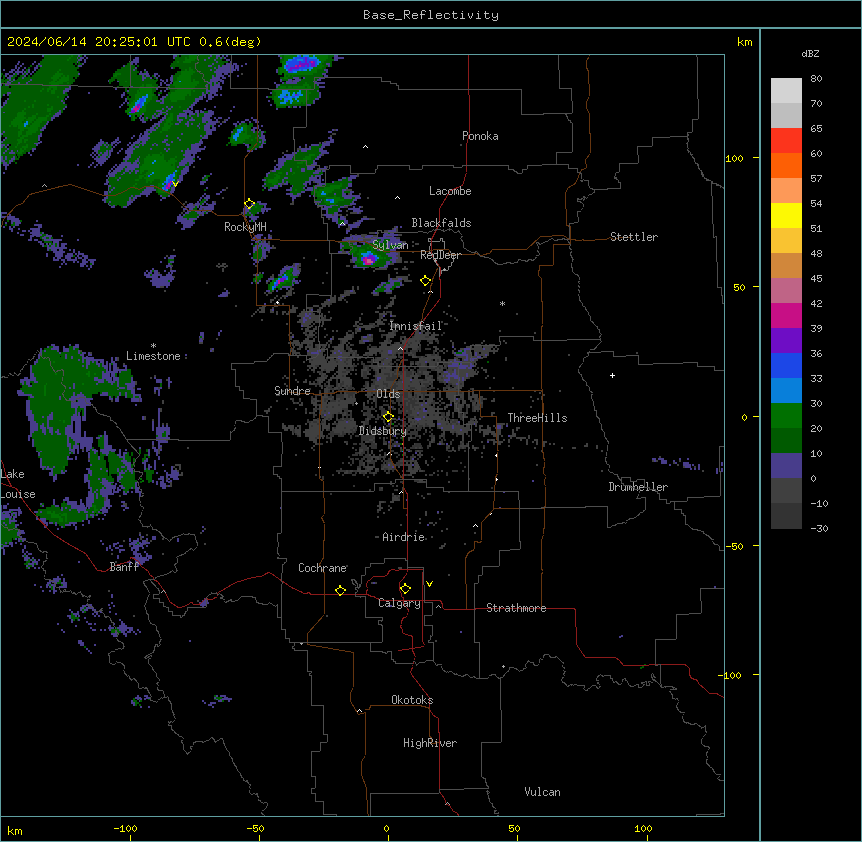
Task: Select the royal blue 33-36 dBZ legend swatch
Action: (x=786, y=365)
